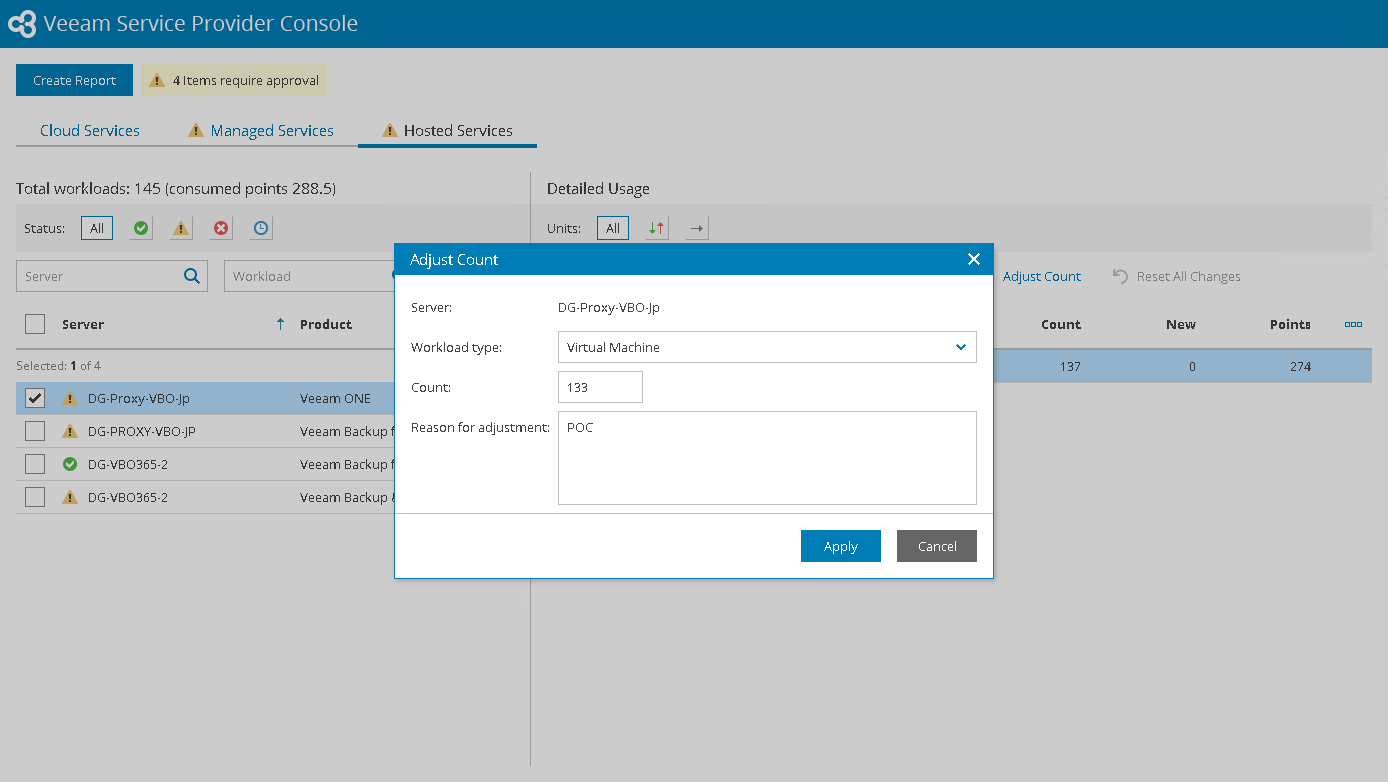Click the Total workloads: 145 summary text
This screenshot has height=782, width=1388.
(x=176, y=188)
